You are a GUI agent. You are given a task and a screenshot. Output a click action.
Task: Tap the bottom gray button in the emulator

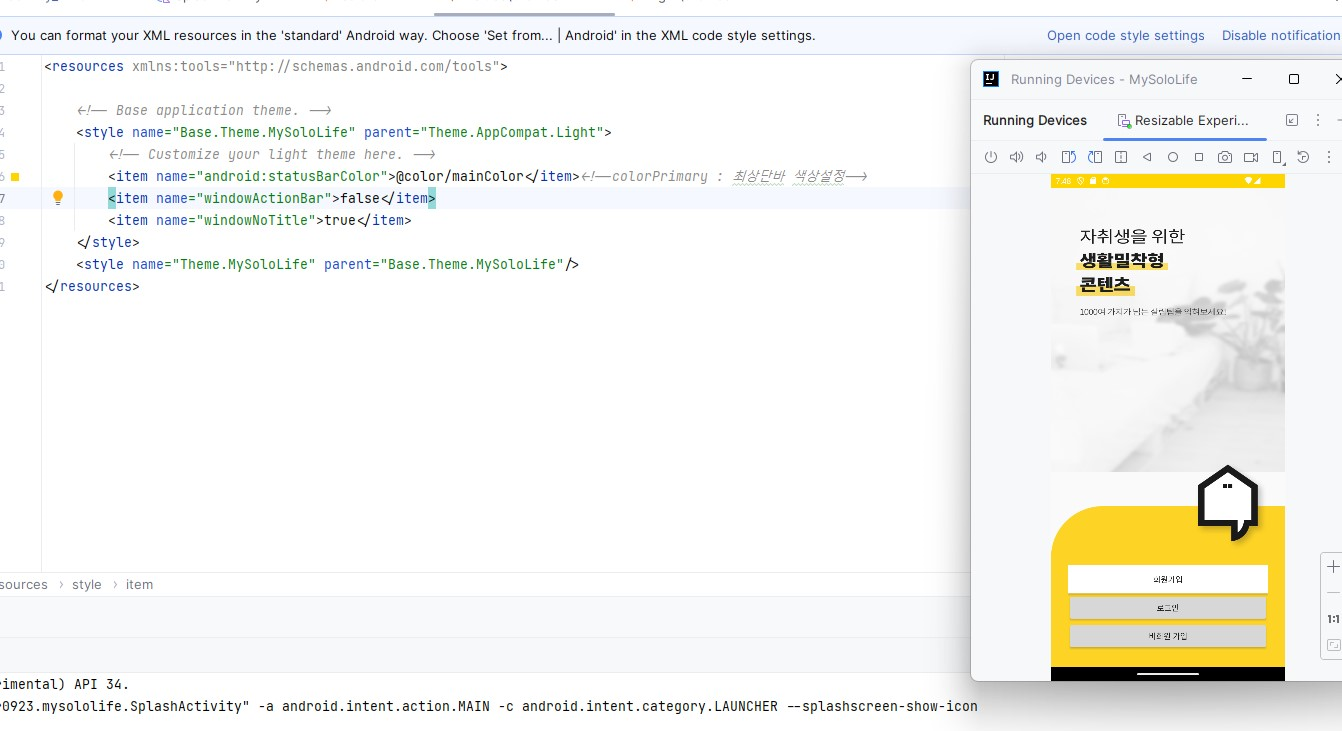tap(1168, 636)
